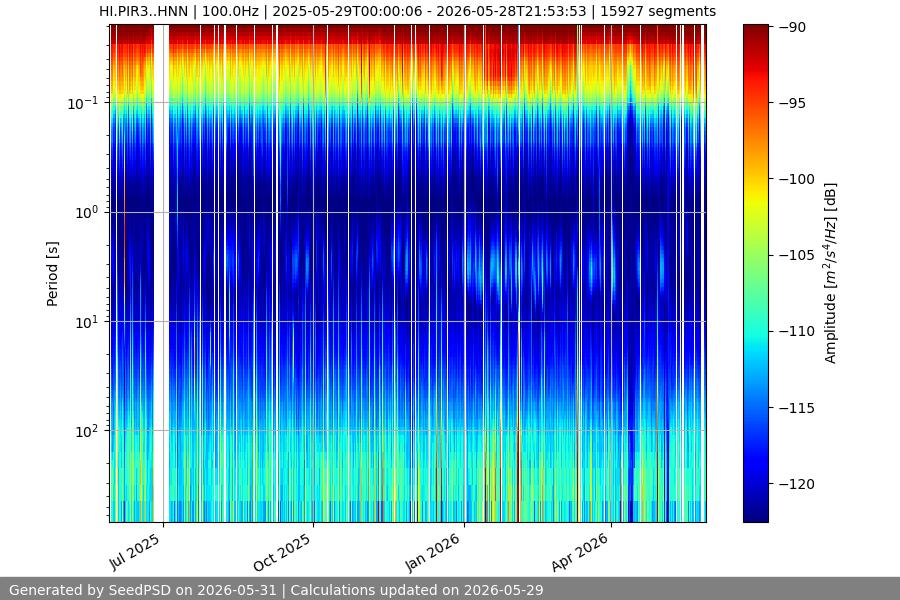The image size is (900, 600).
Task: Click the Period [s] y-axis label
Action: 52,274
